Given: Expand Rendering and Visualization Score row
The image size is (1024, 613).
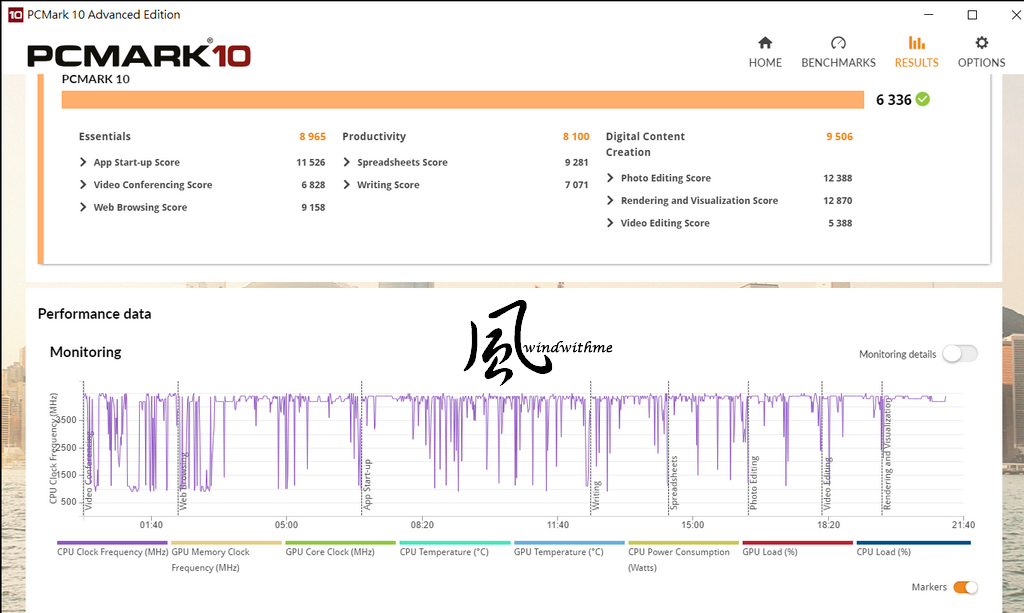Looking at the screenshot, I should 610,200.
